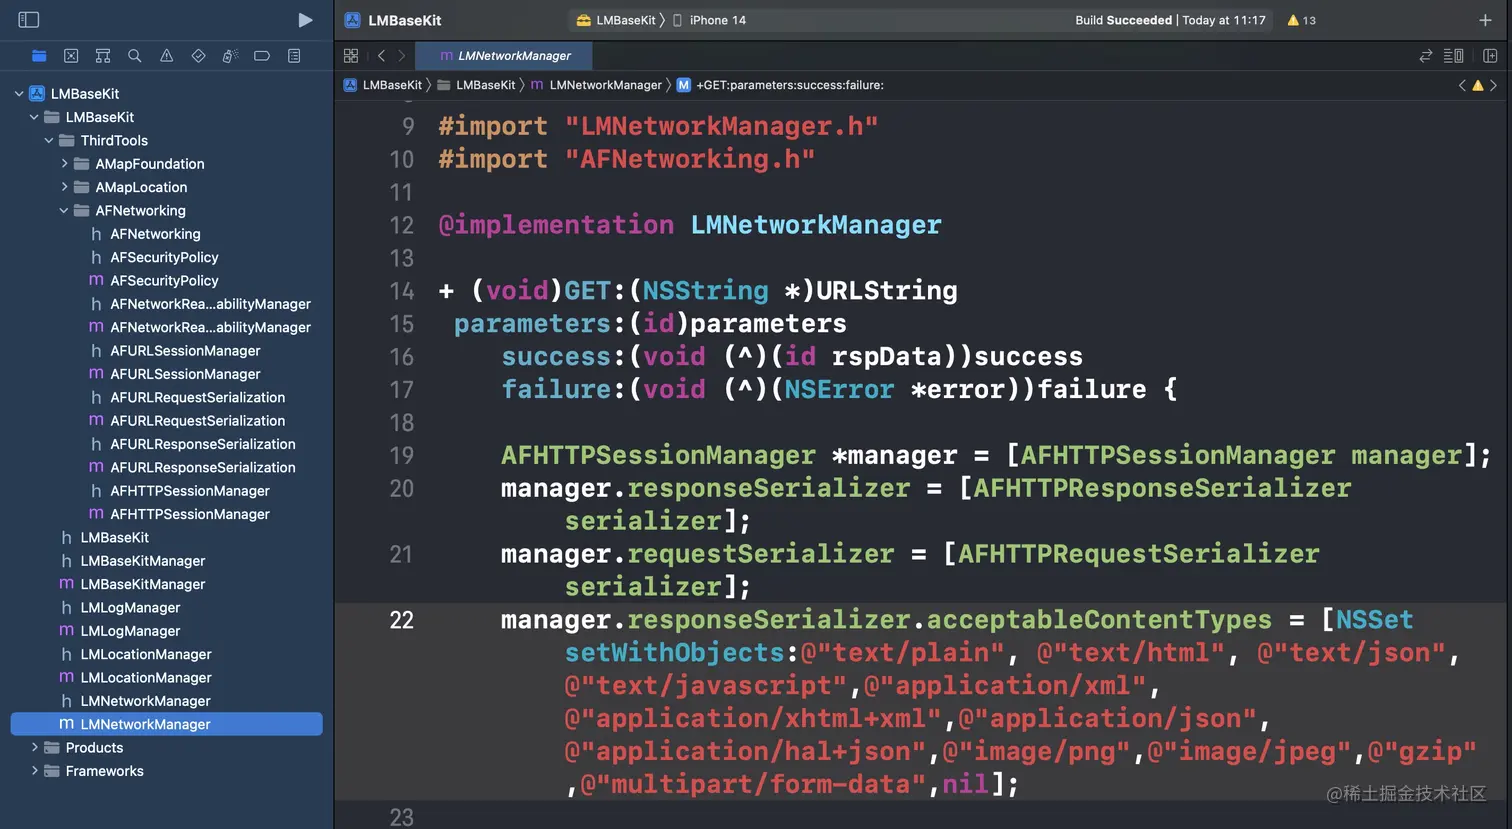Run the build with the play button
Image resolution: width=1512 pixels, height=829 pixels.
coord(305,20)
